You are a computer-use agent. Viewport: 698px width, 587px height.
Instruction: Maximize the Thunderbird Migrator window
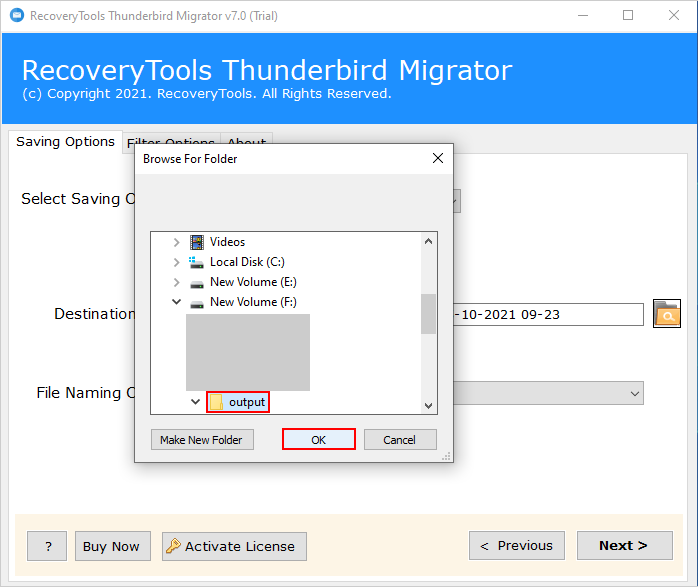628,16
